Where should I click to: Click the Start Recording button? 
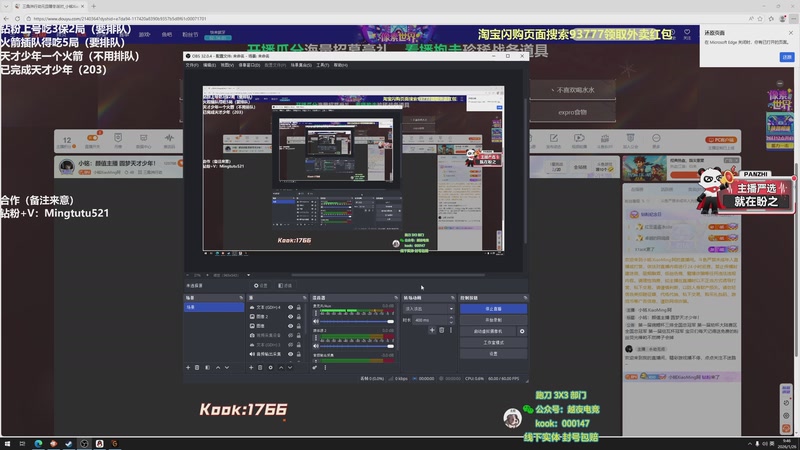point(493,320)
